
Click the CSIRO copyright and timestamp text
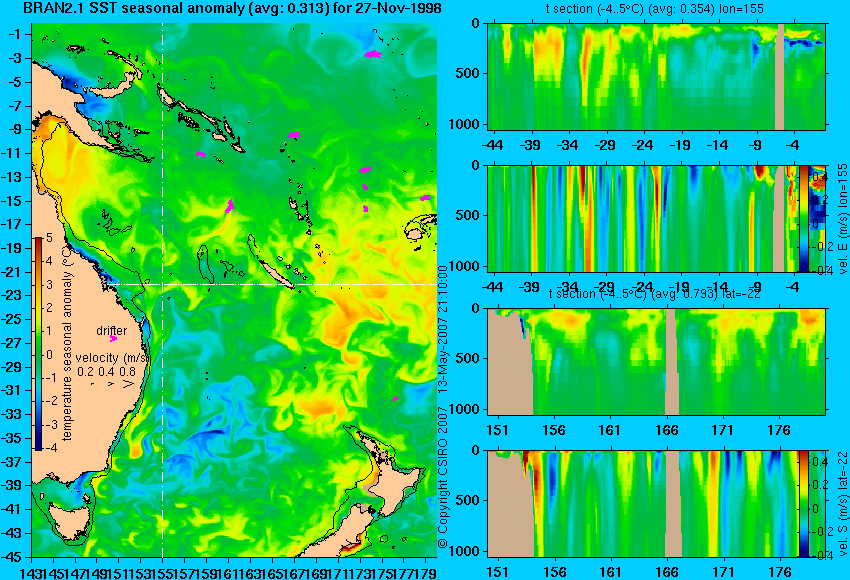click(x=443, y=407)
